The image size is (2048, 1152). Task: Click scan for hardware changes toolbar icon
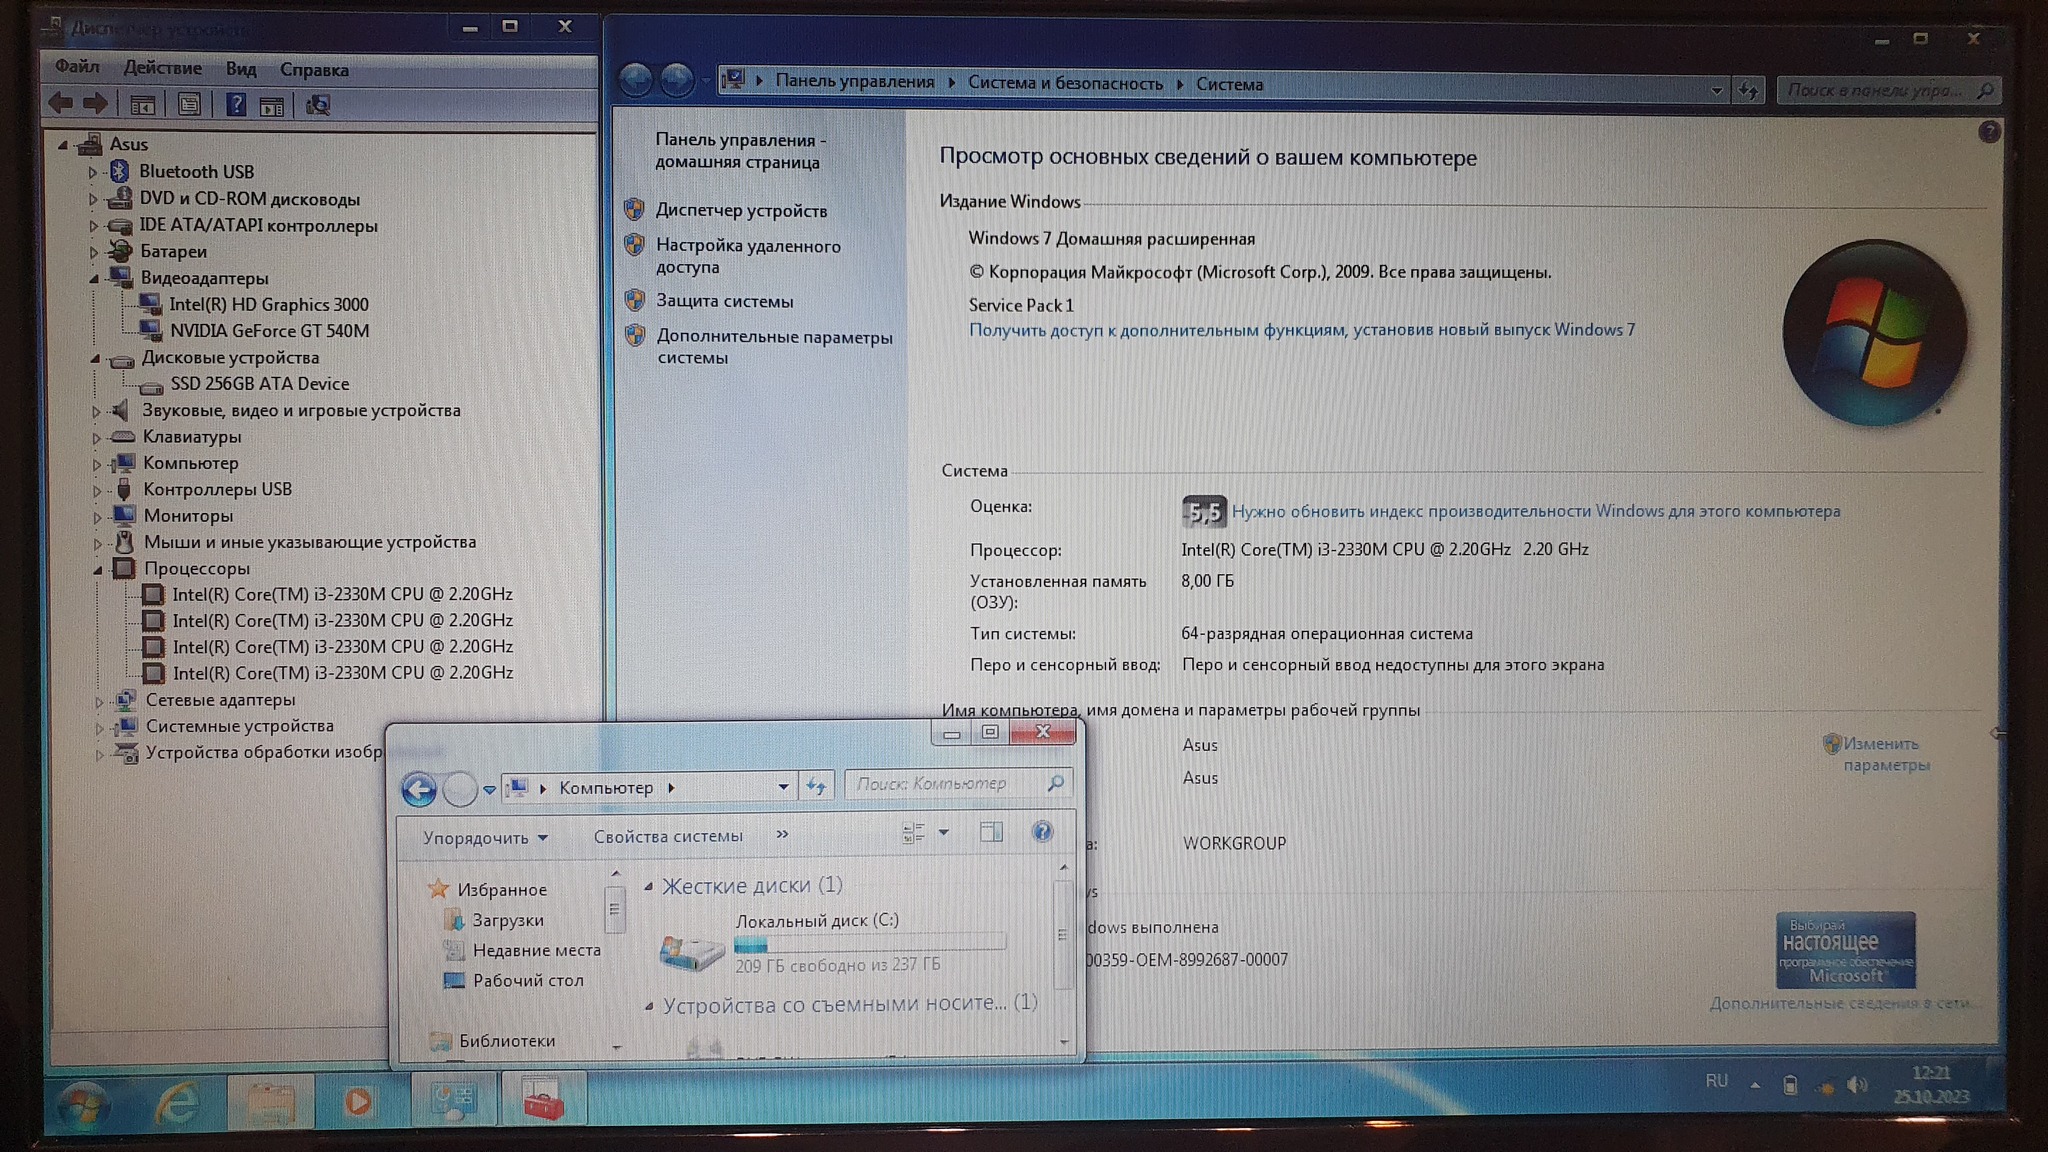[x=318, y=104]
